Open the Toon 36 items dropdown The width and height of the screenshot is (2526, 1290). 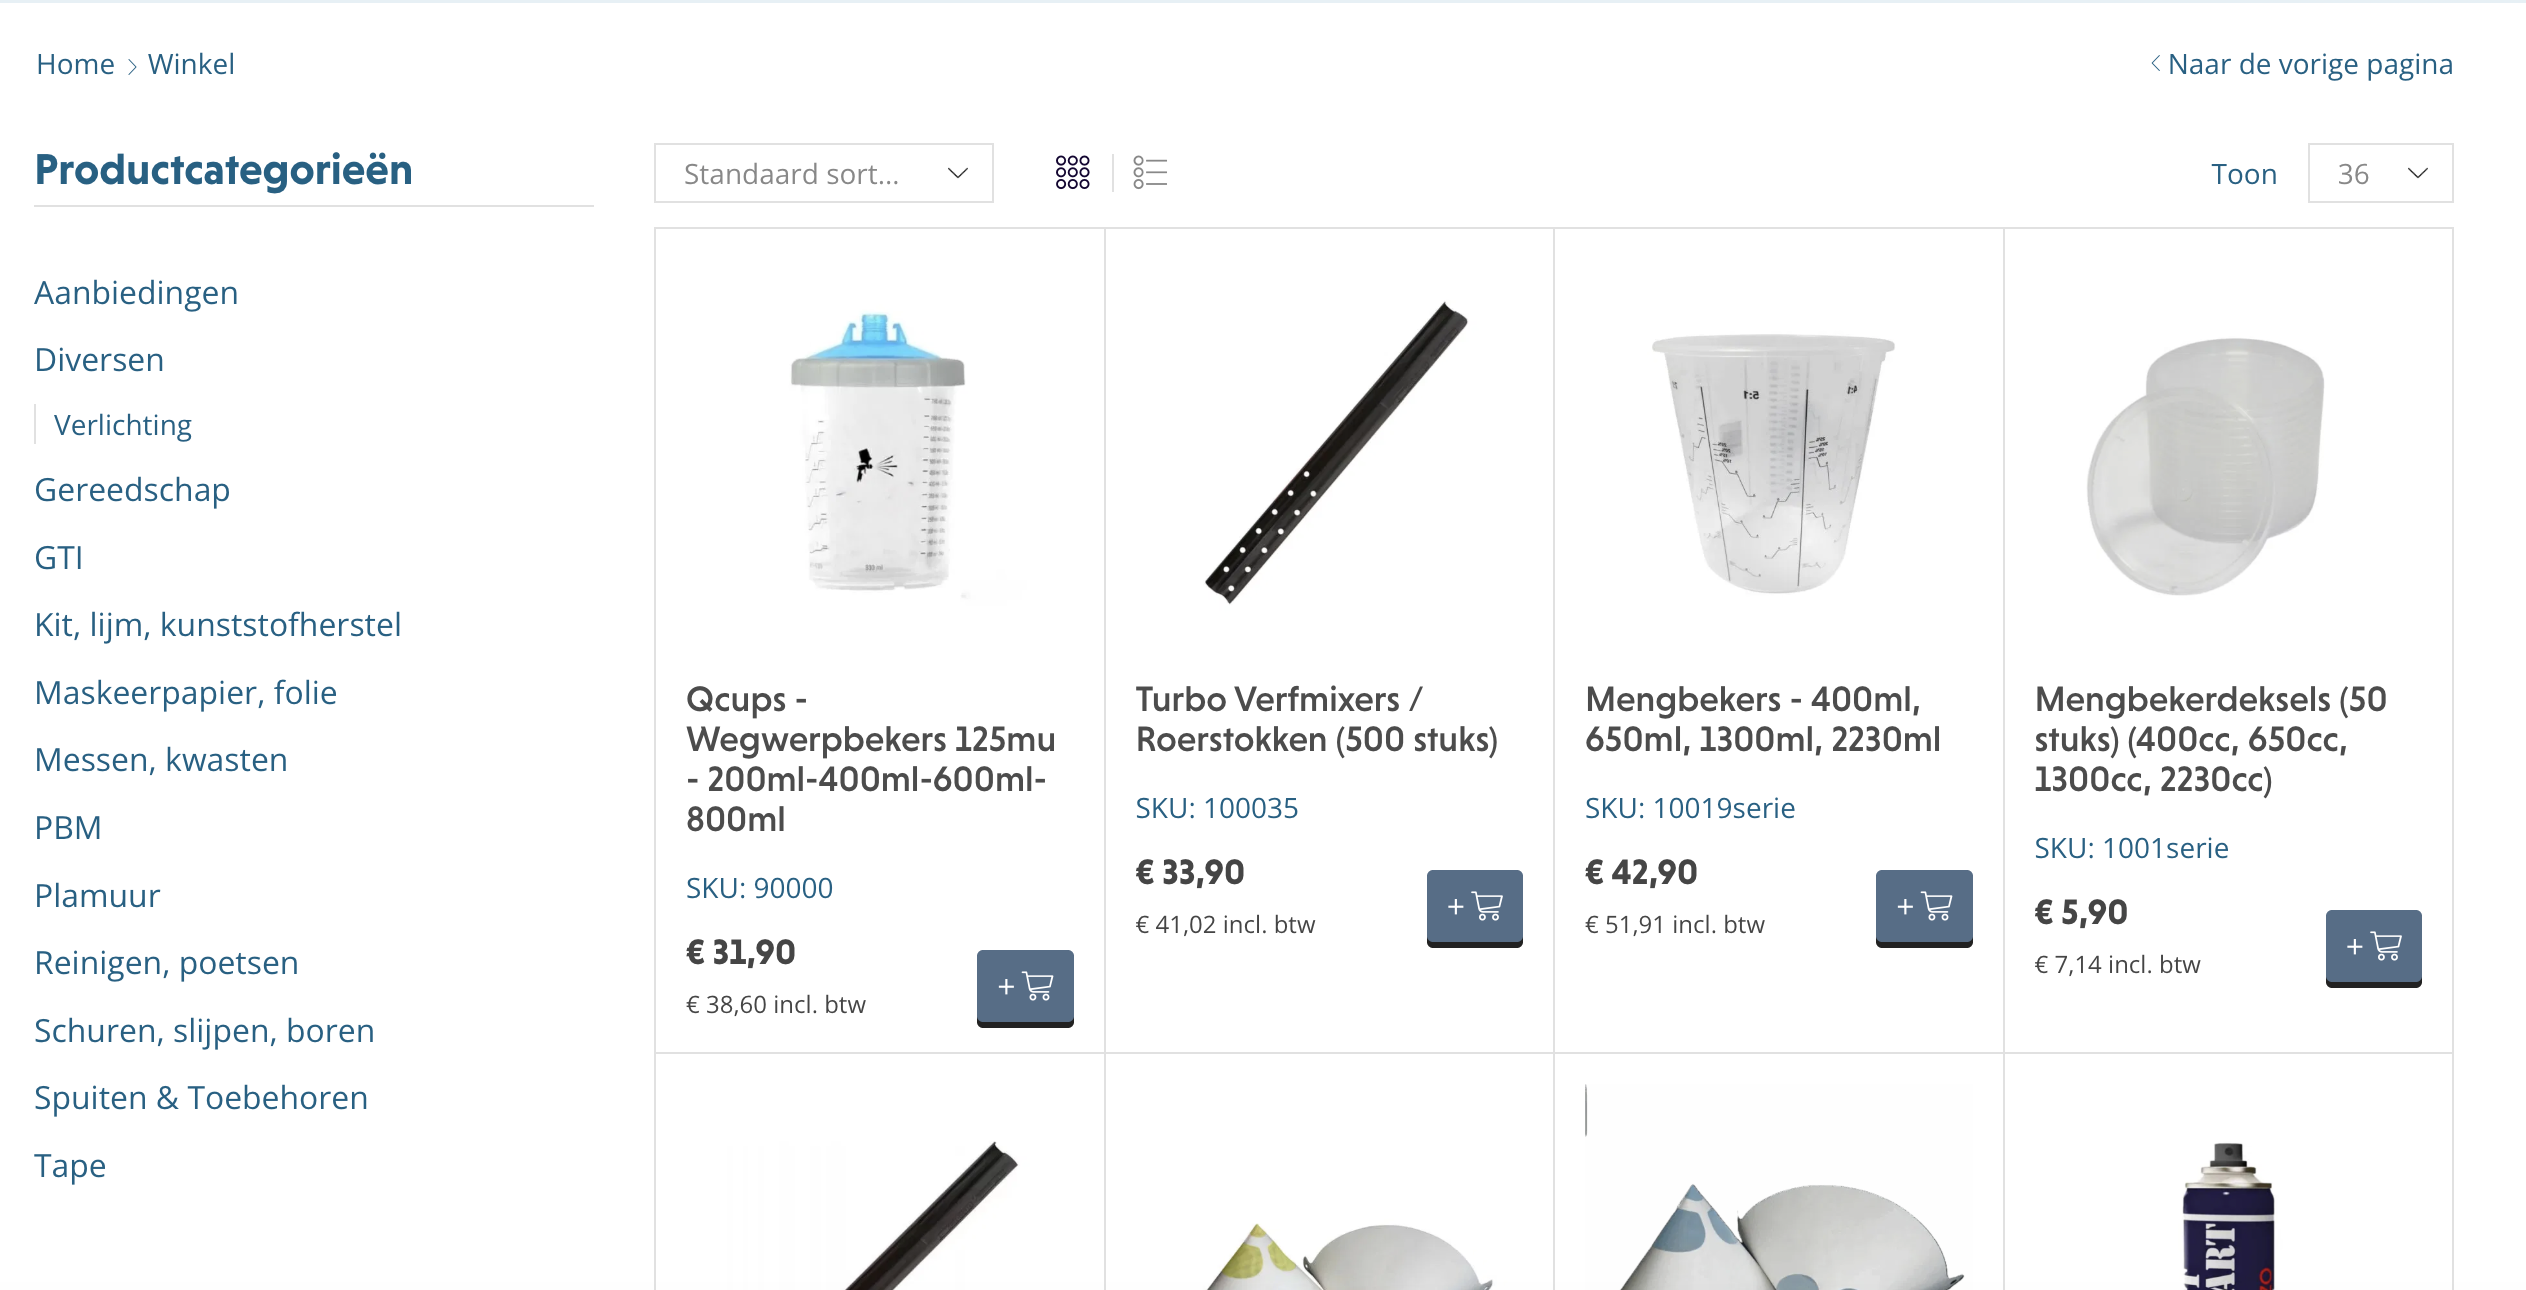tap(2380, 173)
